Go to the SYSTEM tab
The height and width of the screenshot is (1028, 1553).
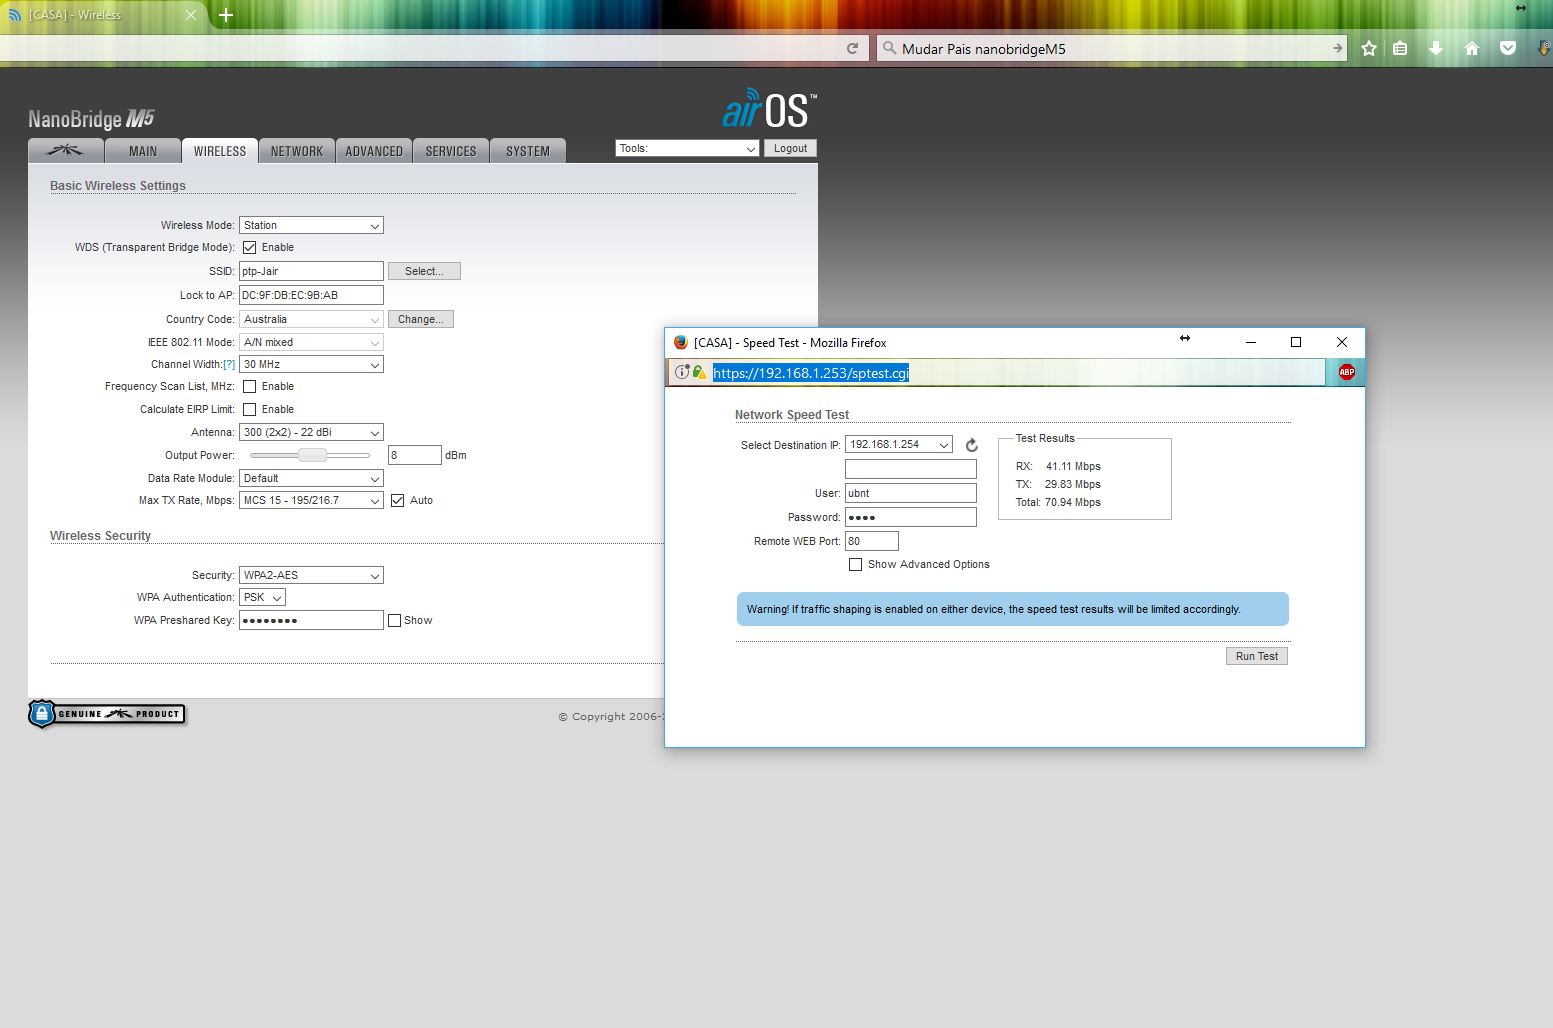click(x=528, y=151)
